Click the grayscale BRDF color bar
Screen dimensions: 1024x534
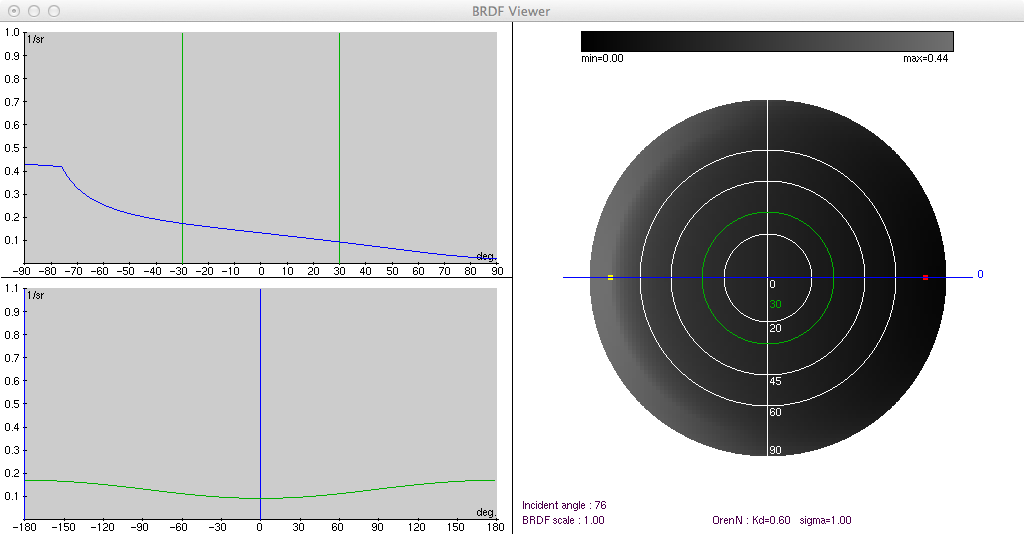[767, 41]
